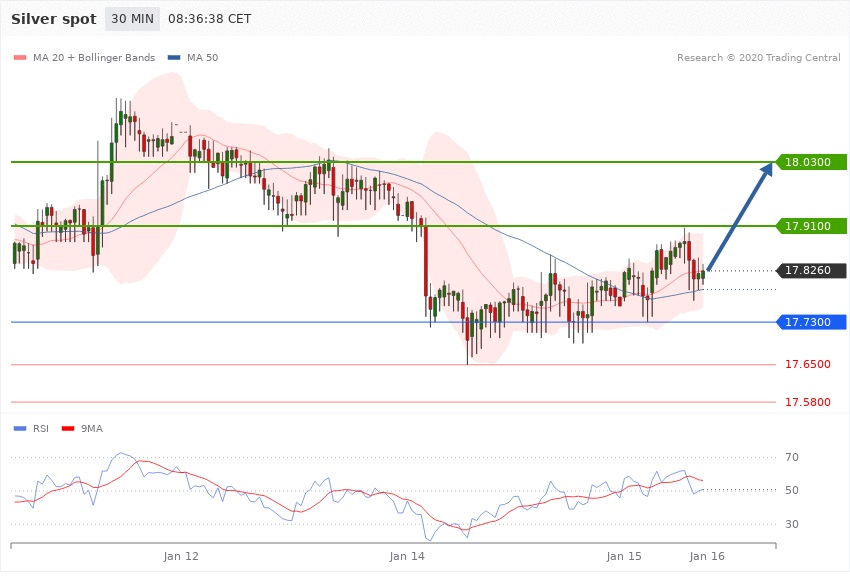Click the Jan 14 date label
850x576 pixels.
[x=406, y=555]
